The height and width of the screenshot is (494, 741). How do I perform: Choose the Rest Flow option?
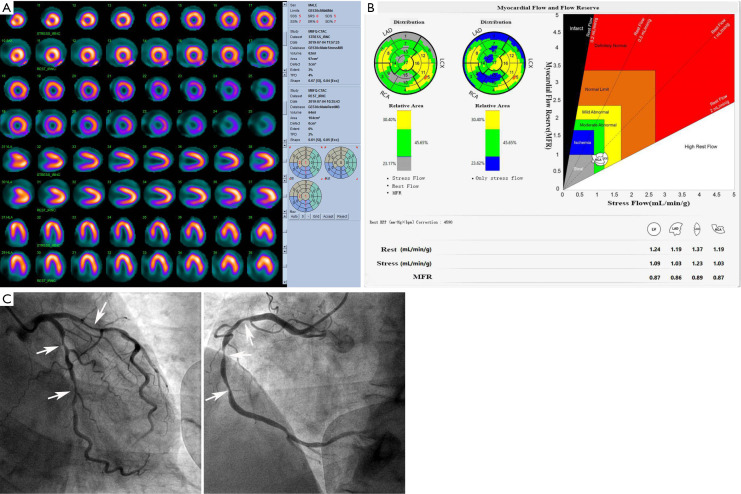403,186
